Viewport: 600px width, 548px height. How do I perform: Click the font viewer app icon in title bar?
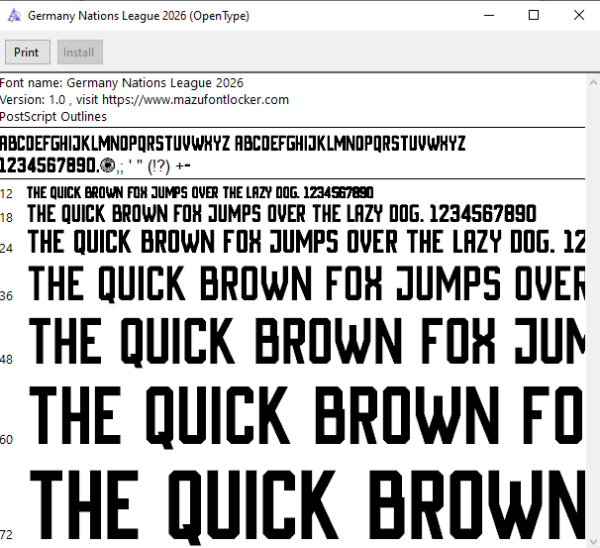[14, 16]
